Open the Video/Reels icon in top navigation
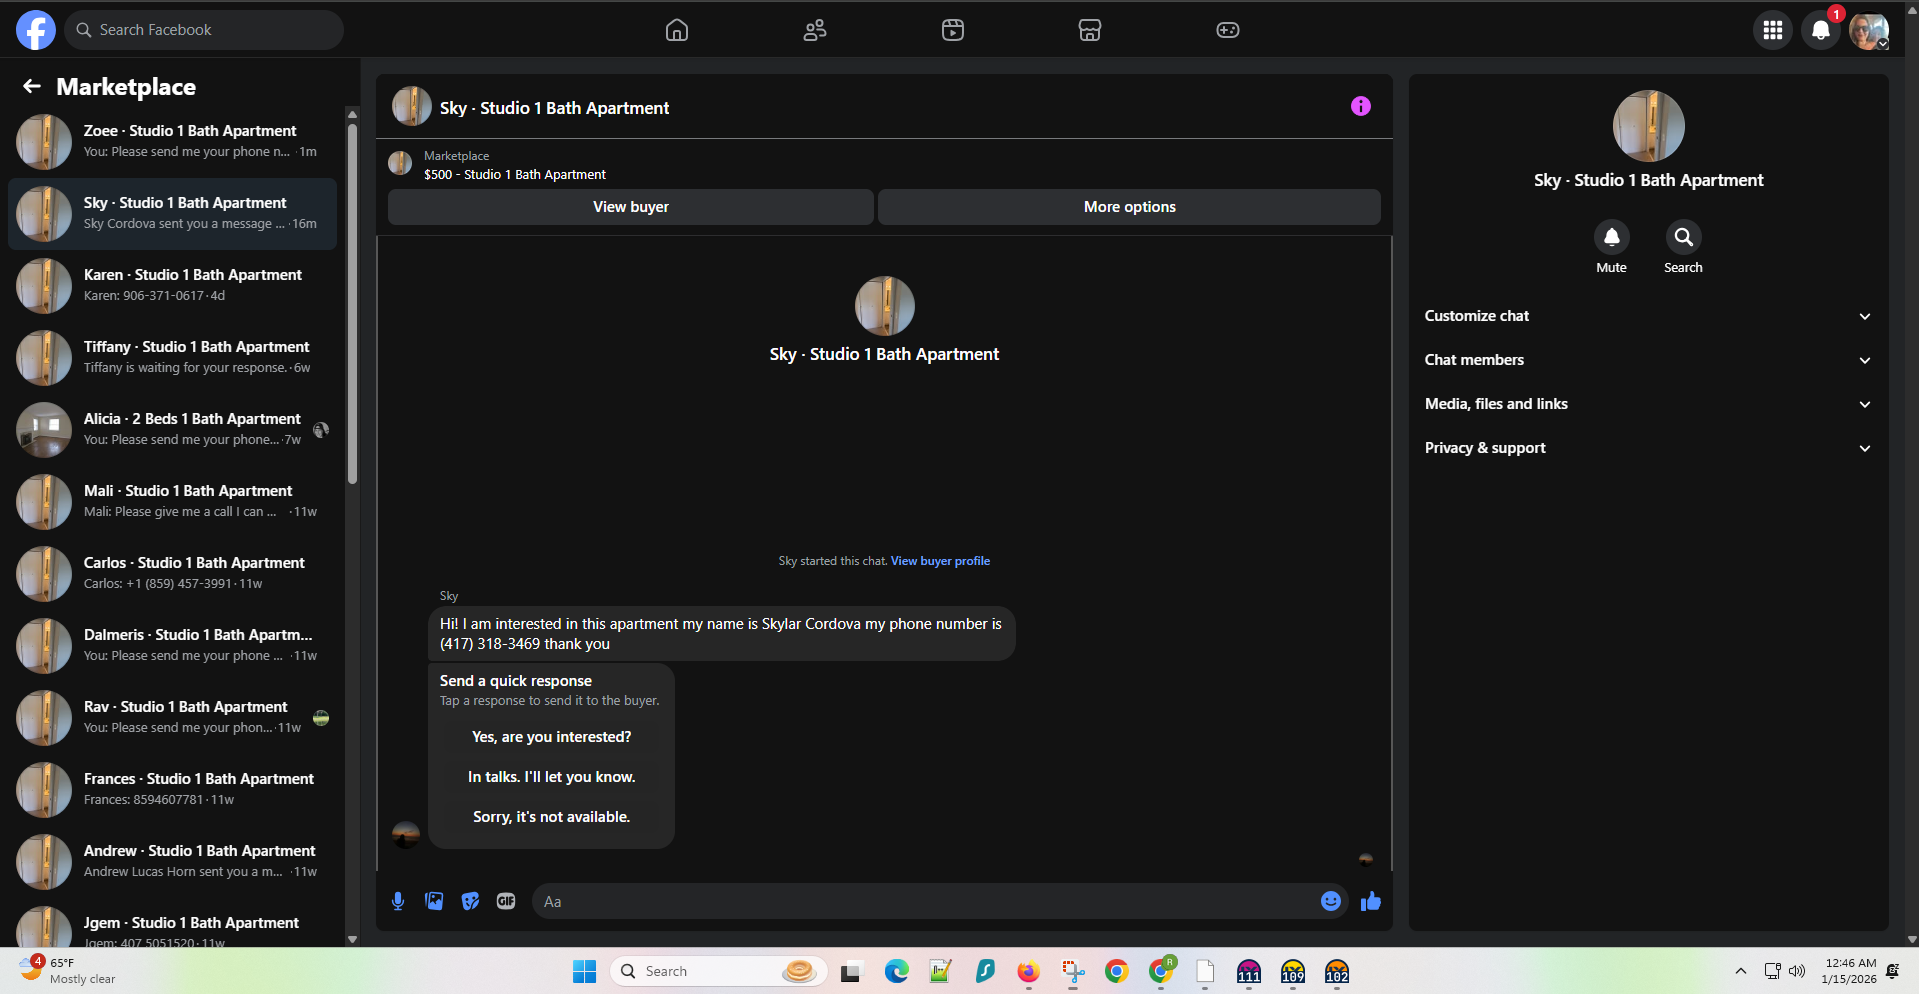 (x=953, y=30)
